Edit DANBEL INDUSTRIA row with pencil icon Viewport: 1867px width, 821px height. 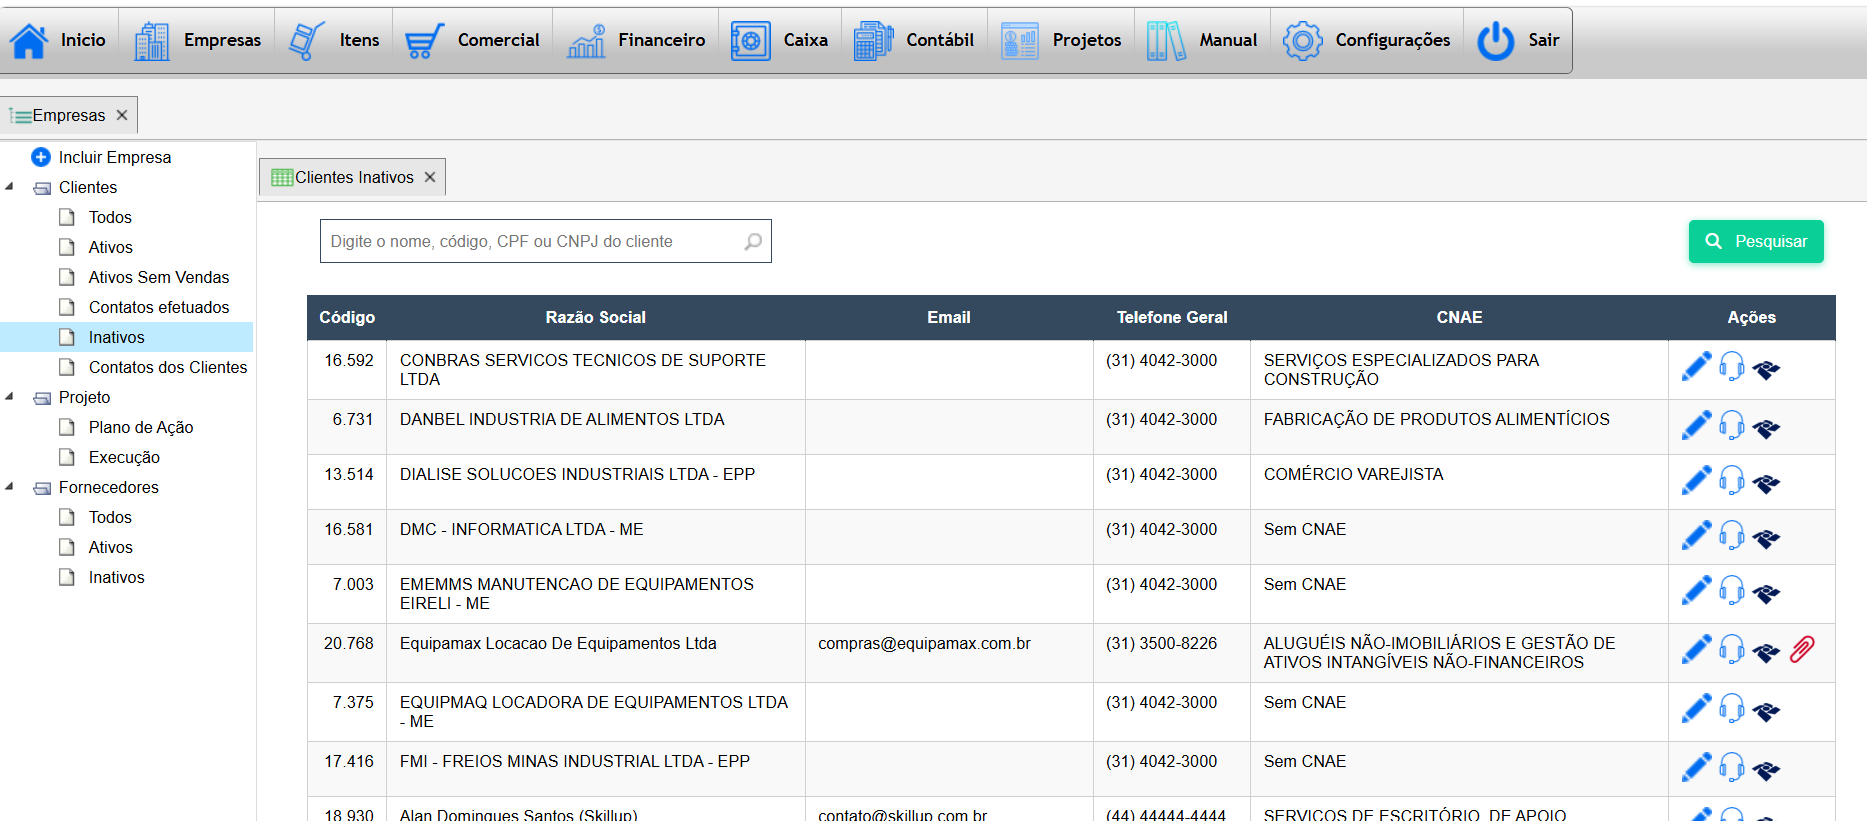click(1697, 426)
